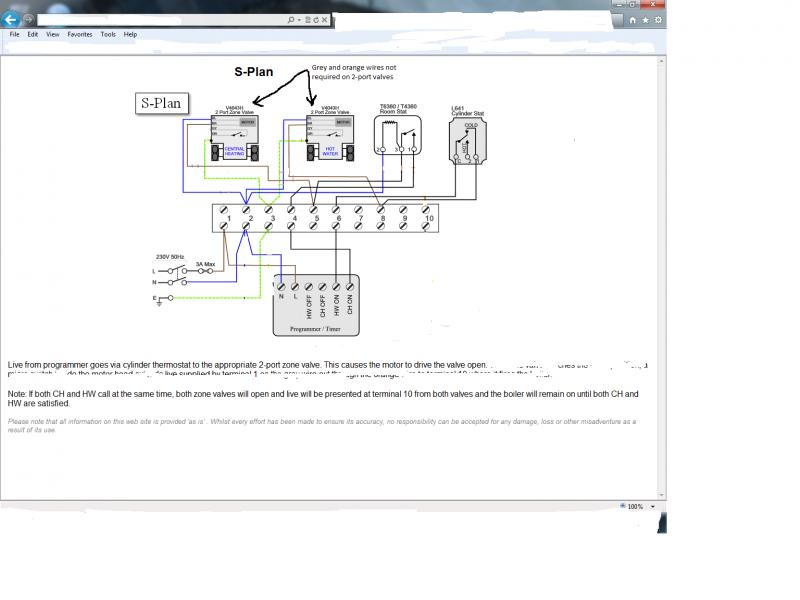800x600 pixels.
Task: Go to the Home page icon
Action: point(634,19)
